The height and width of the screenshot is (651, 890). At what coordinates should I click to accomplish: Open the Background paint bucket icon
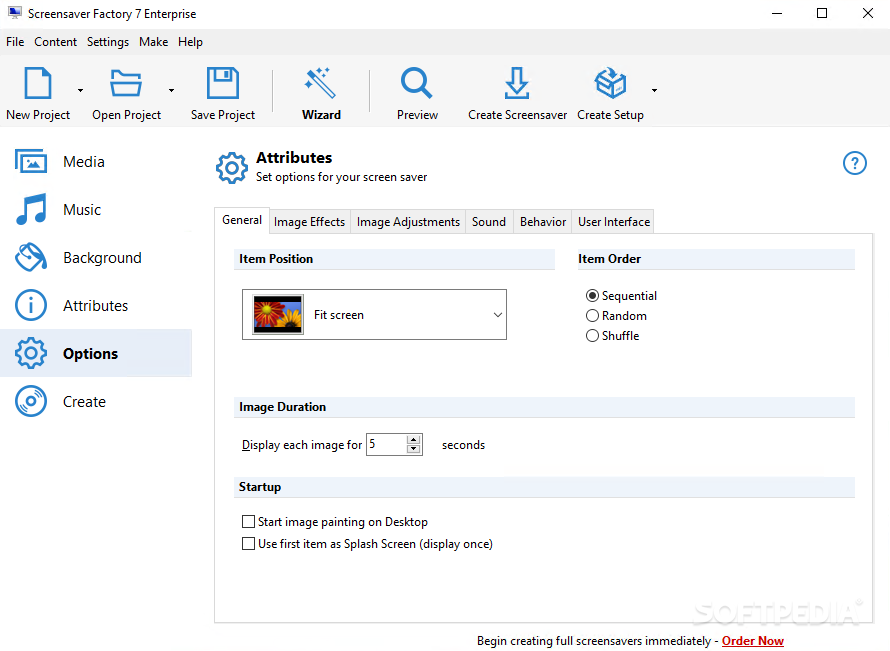click(31, 258)
